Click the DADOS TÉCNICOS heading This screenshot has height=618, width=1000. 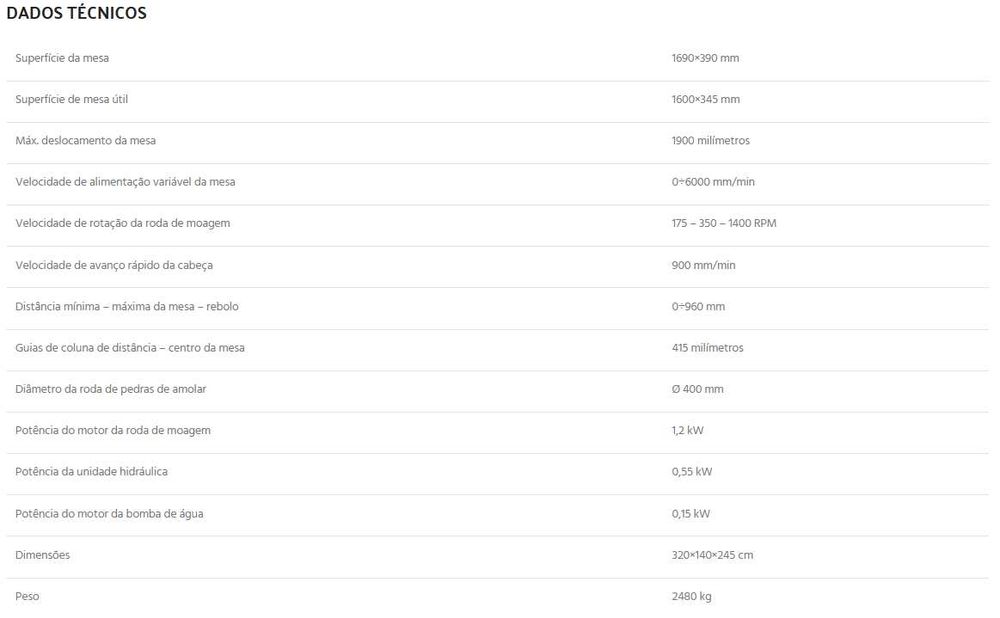point(76,14)
